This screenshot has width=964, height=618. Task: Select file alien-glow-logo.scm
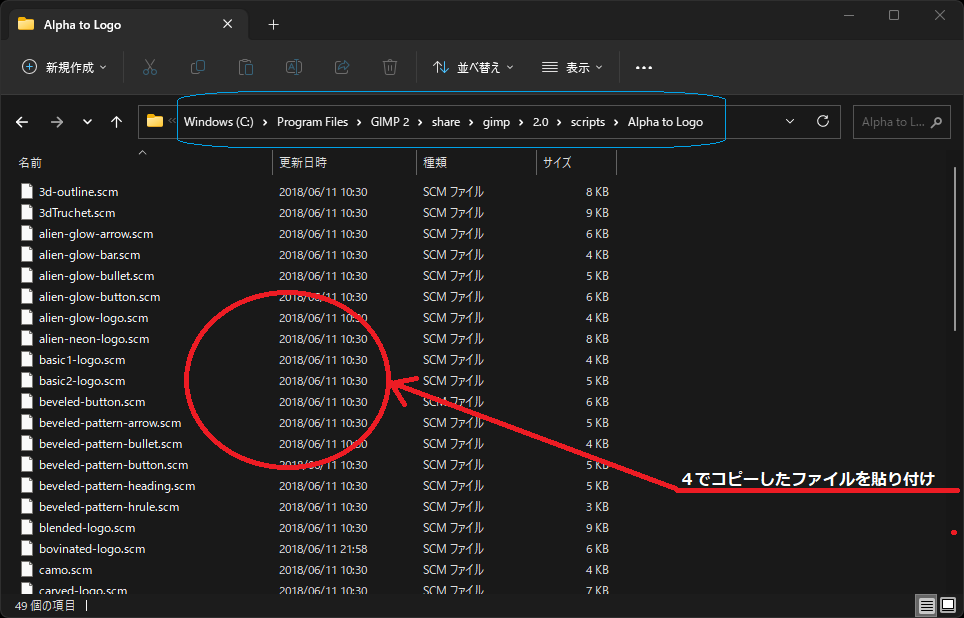coord(93,317)
